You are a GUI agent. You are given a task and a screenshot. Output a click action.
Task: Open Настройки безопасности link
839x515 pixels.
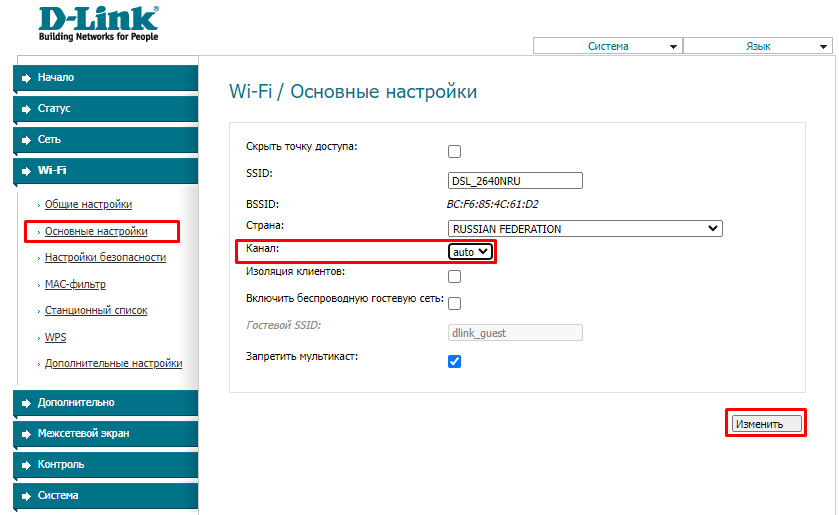(x=105, y=257)
